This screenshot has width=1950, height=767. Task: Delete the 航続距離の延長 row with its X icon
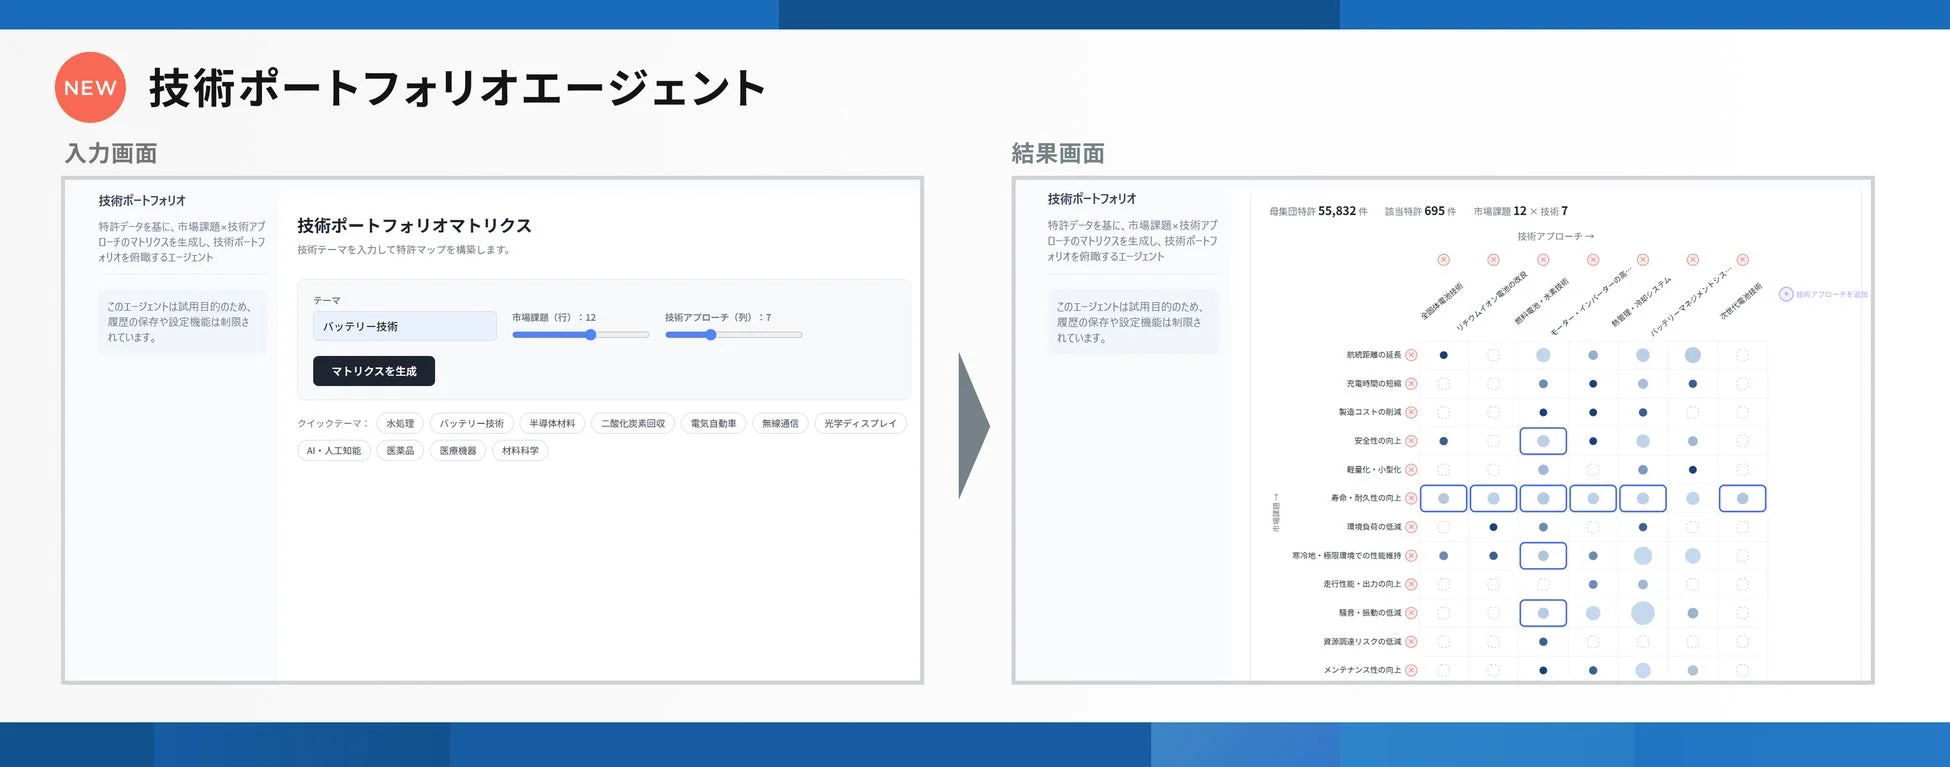pos(1411,355)
